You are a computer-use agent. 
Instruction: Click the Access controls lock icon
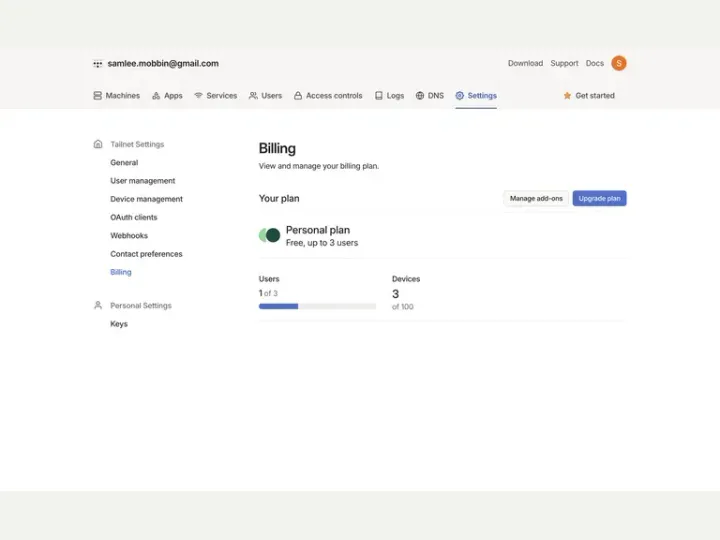(298, 96)
